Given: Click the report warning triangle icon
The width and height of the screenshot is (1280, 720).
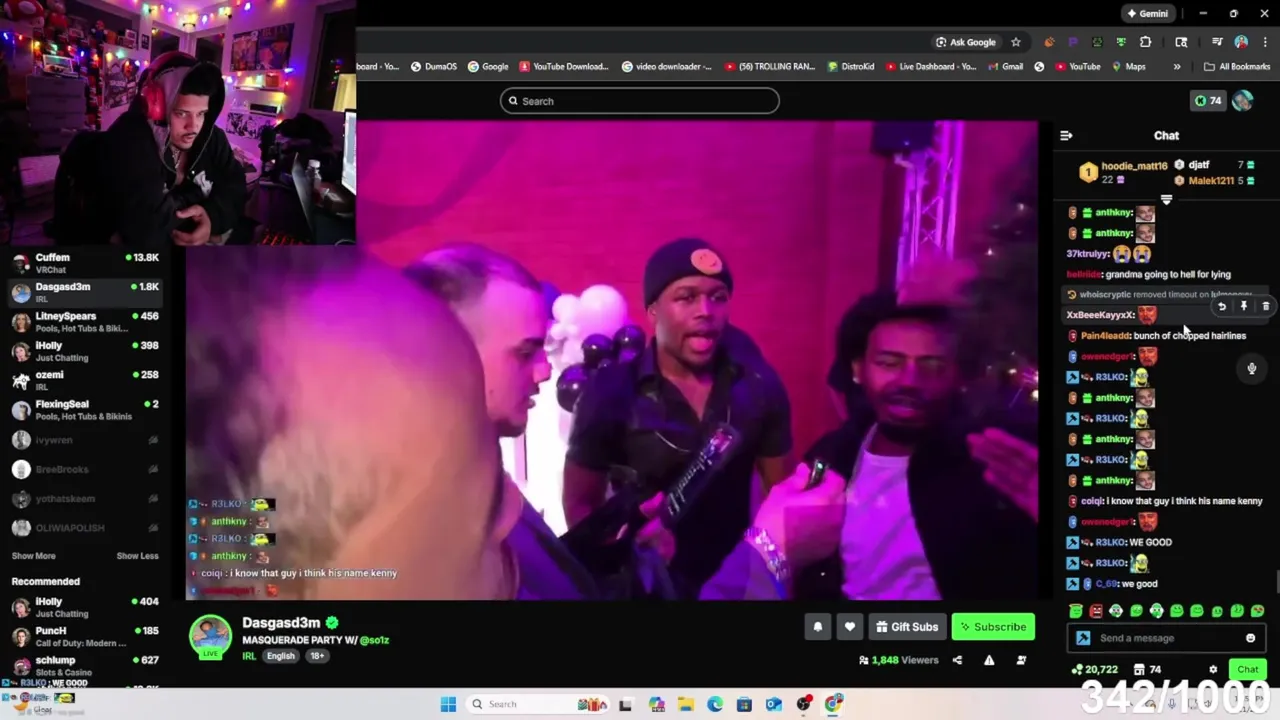Looking at the screenshot, I should [x=989, y=660].
